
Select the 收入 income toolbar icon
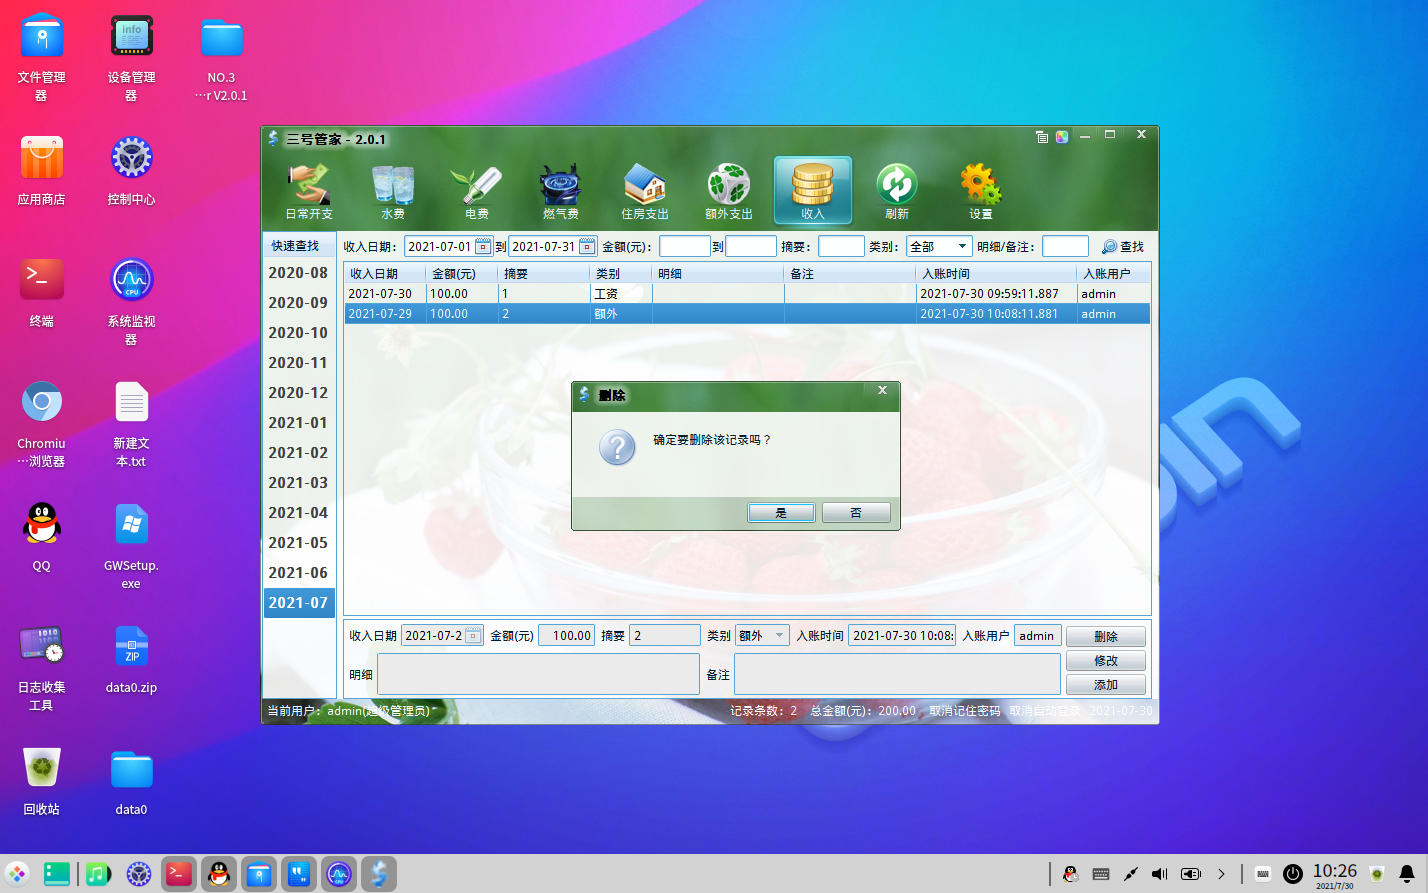click(x=813, y=191)
